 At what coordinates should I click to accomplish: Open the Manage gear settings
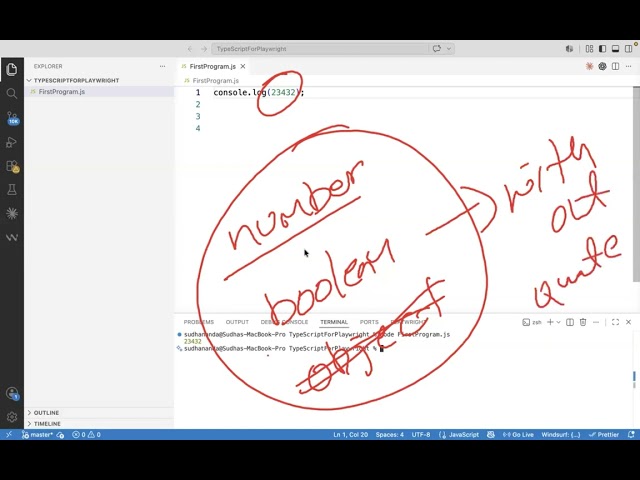point(11,417)
